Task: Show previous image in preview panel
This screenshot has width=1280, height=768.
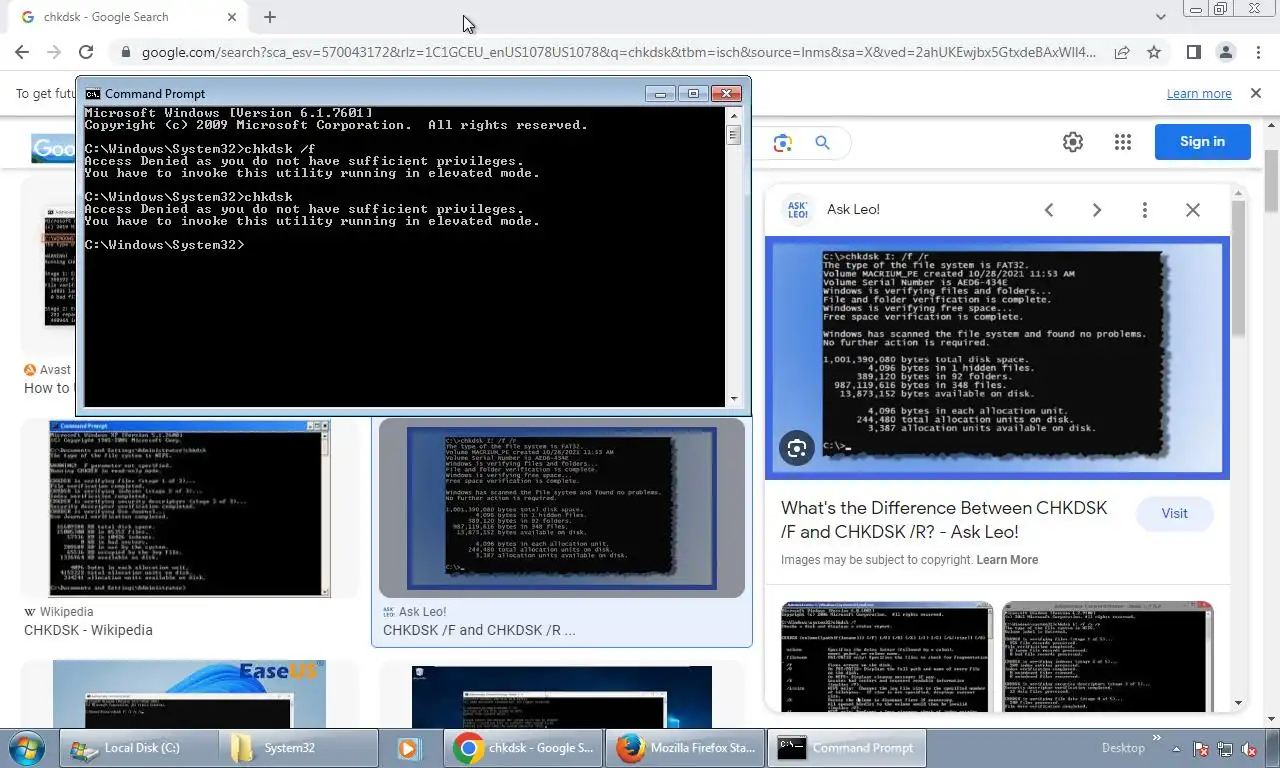Action: tap(1049, 210)
